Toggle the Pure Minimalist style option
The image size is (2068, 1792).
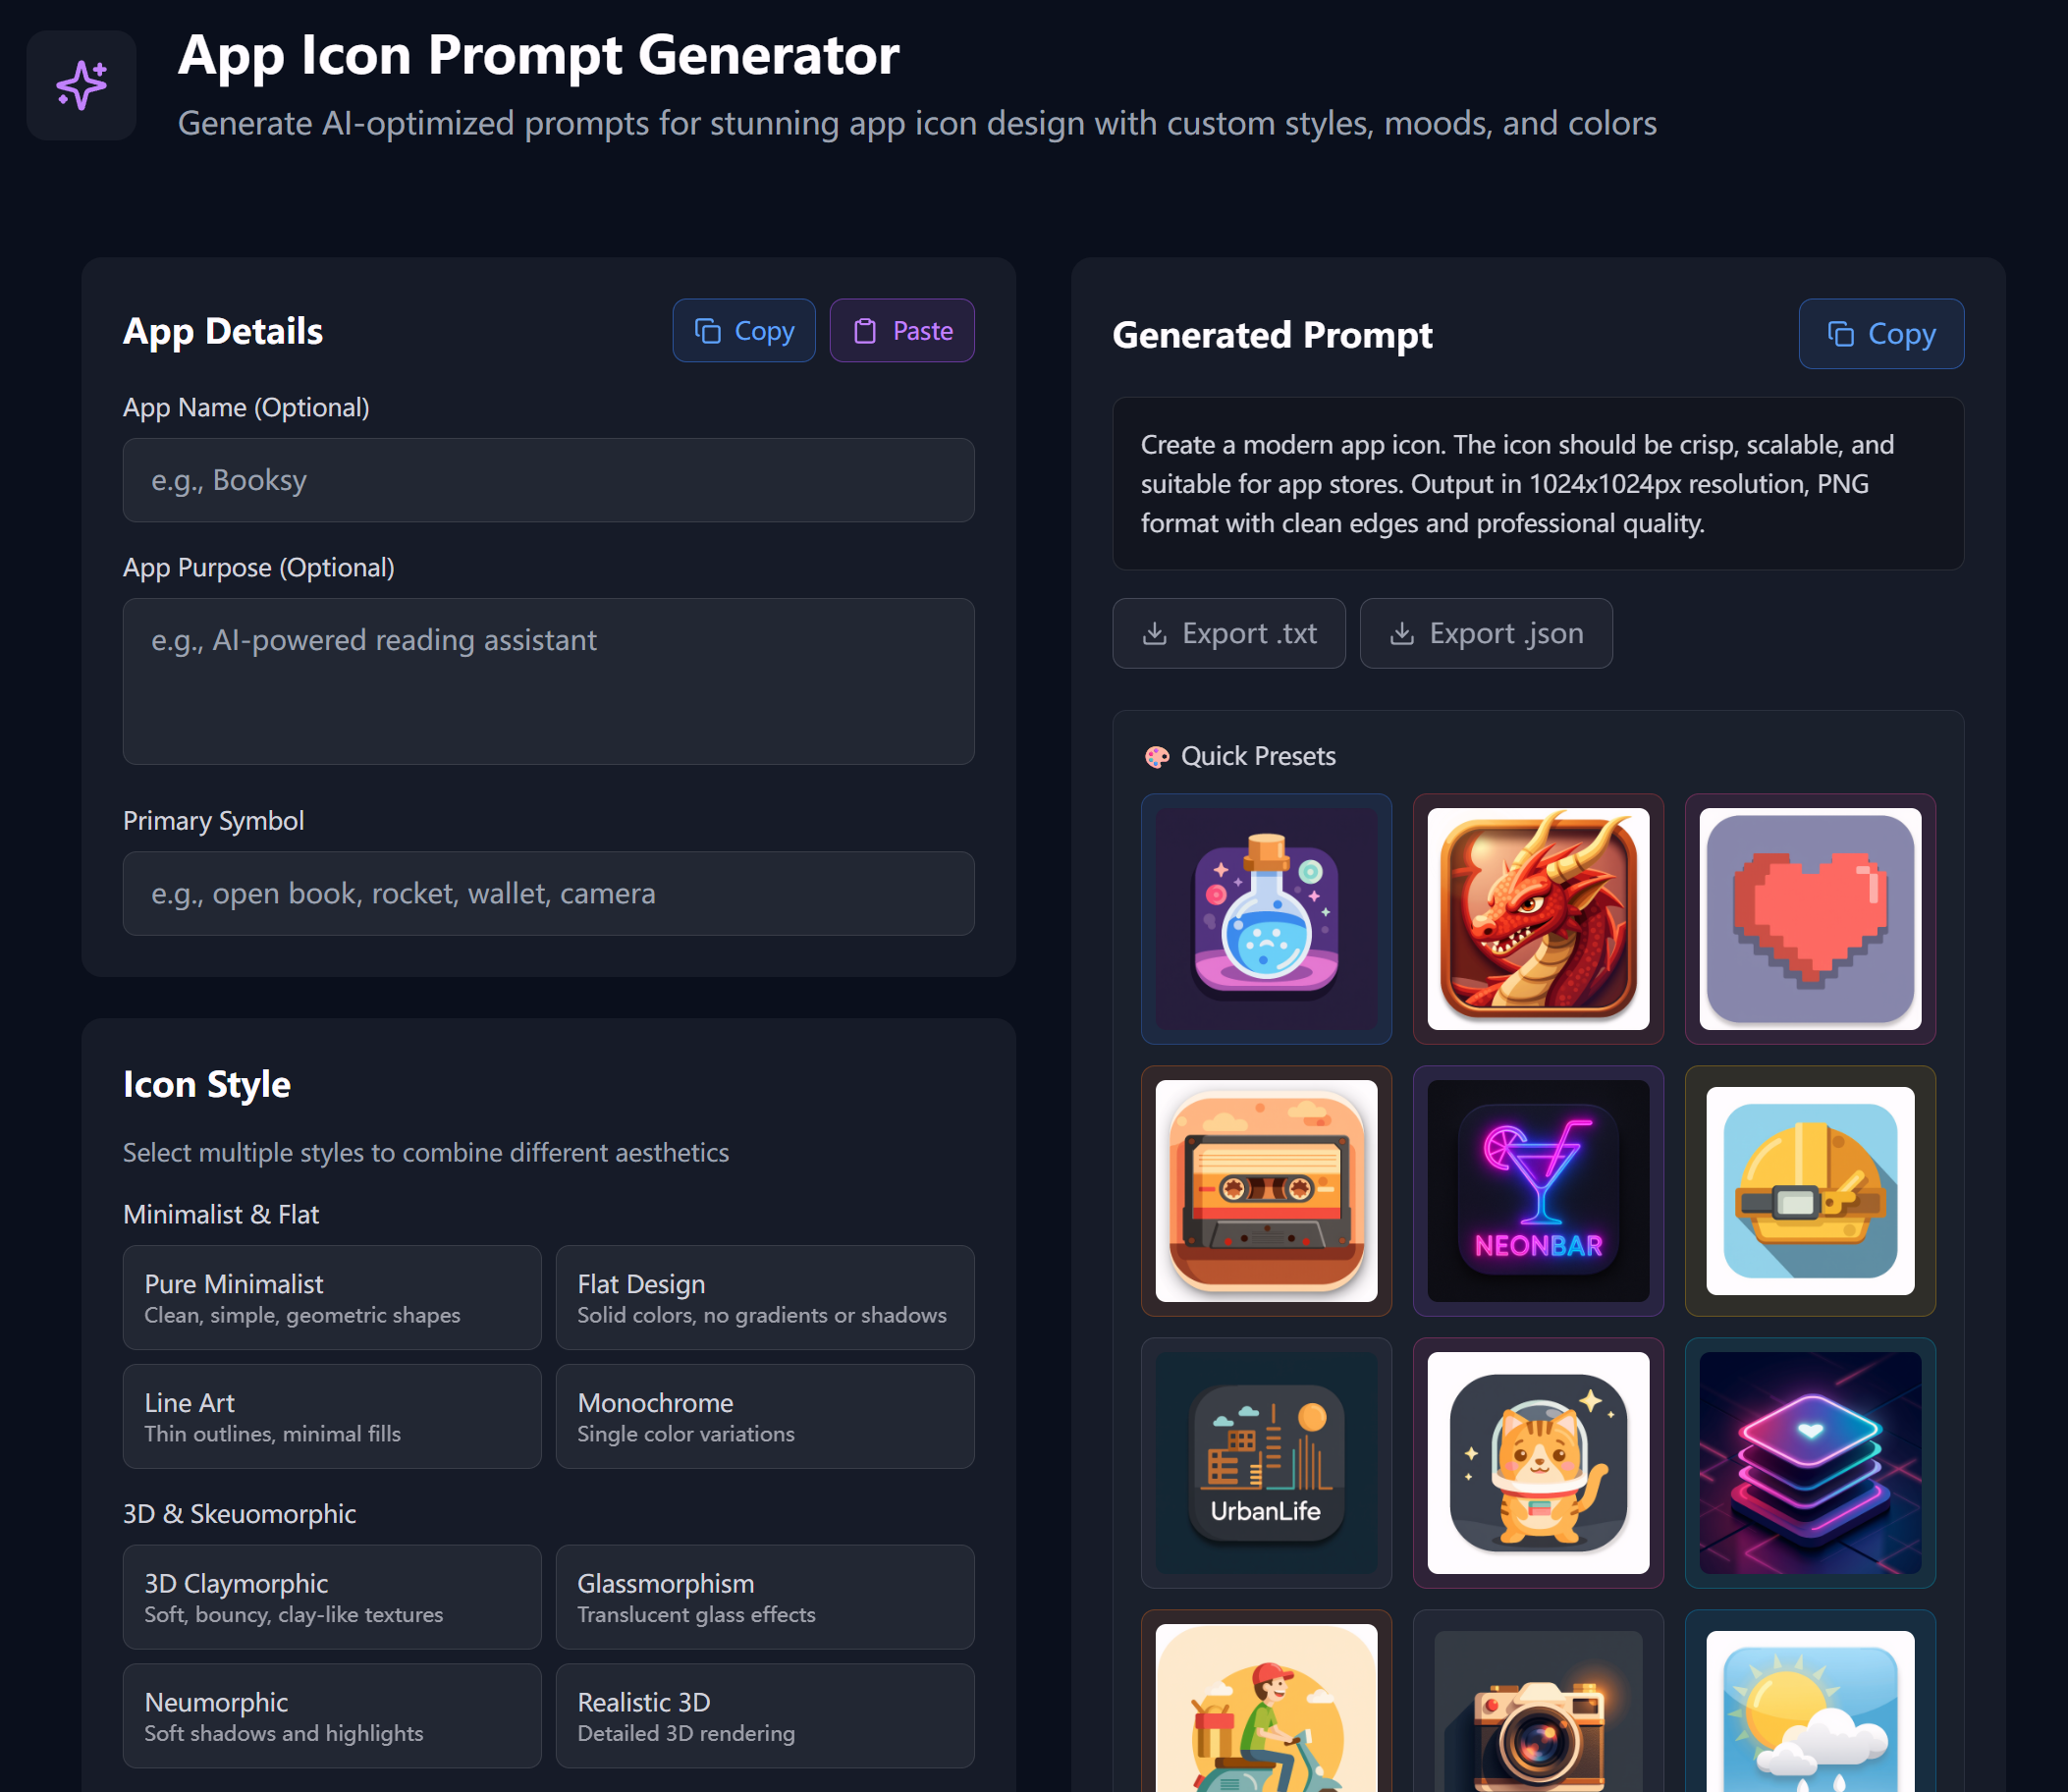pos(332,1298)
